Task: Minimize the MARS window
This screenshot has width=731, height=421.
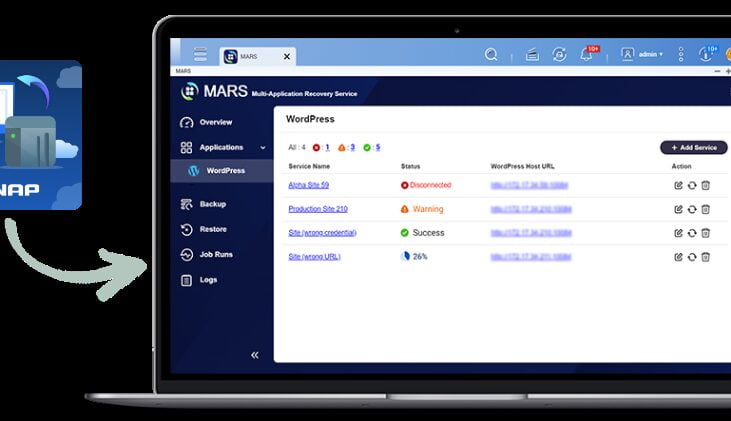Action: (717, 71)
